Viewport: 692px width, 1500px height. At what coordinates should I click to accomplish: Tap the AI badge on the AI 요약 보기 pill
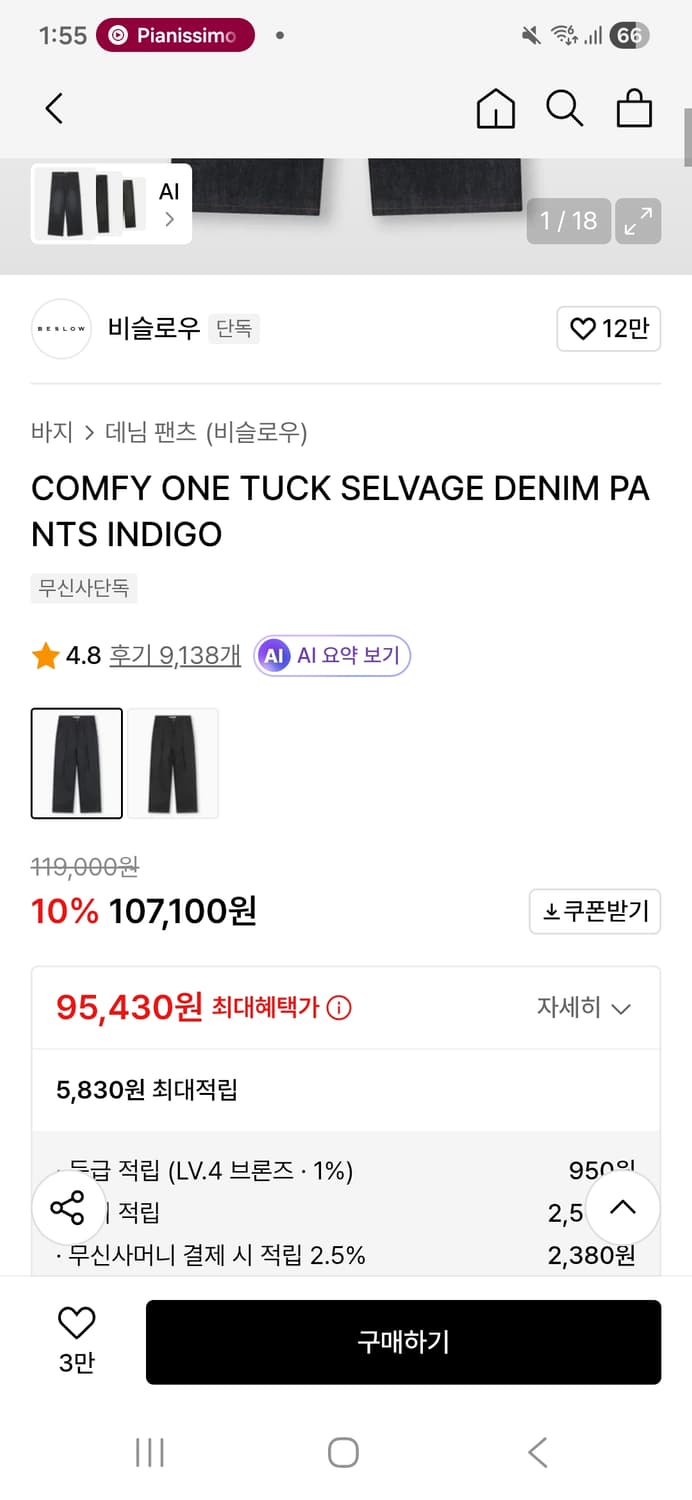(273, 655)
